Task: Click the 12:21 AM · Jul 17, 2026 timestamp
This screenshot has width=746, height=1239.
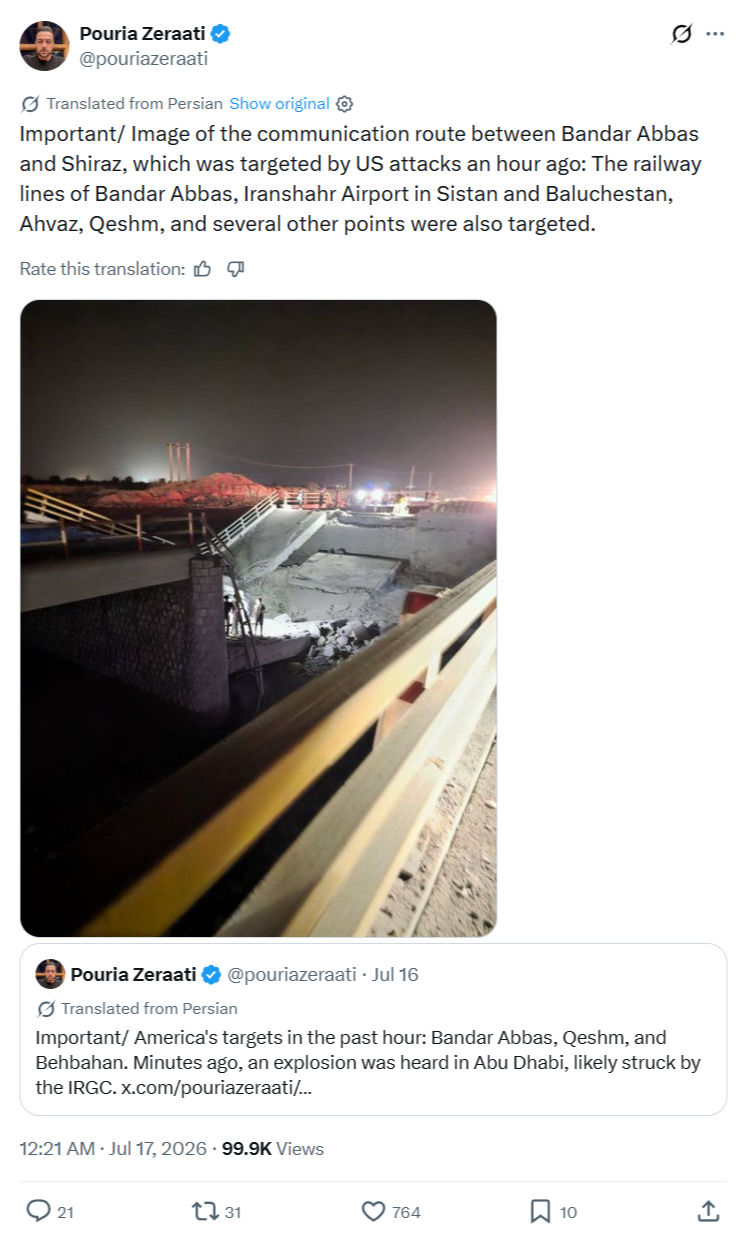Action: pos(113,1149)
